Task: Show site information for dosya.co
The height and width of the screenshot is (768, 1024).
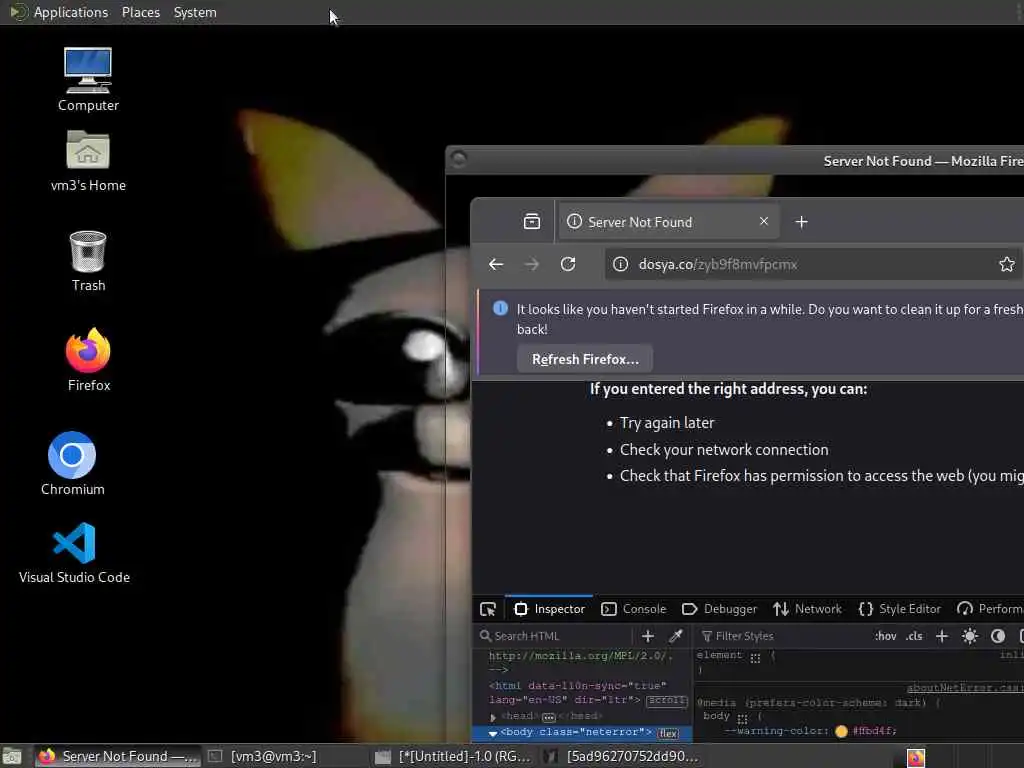Action: coord(620,264)
